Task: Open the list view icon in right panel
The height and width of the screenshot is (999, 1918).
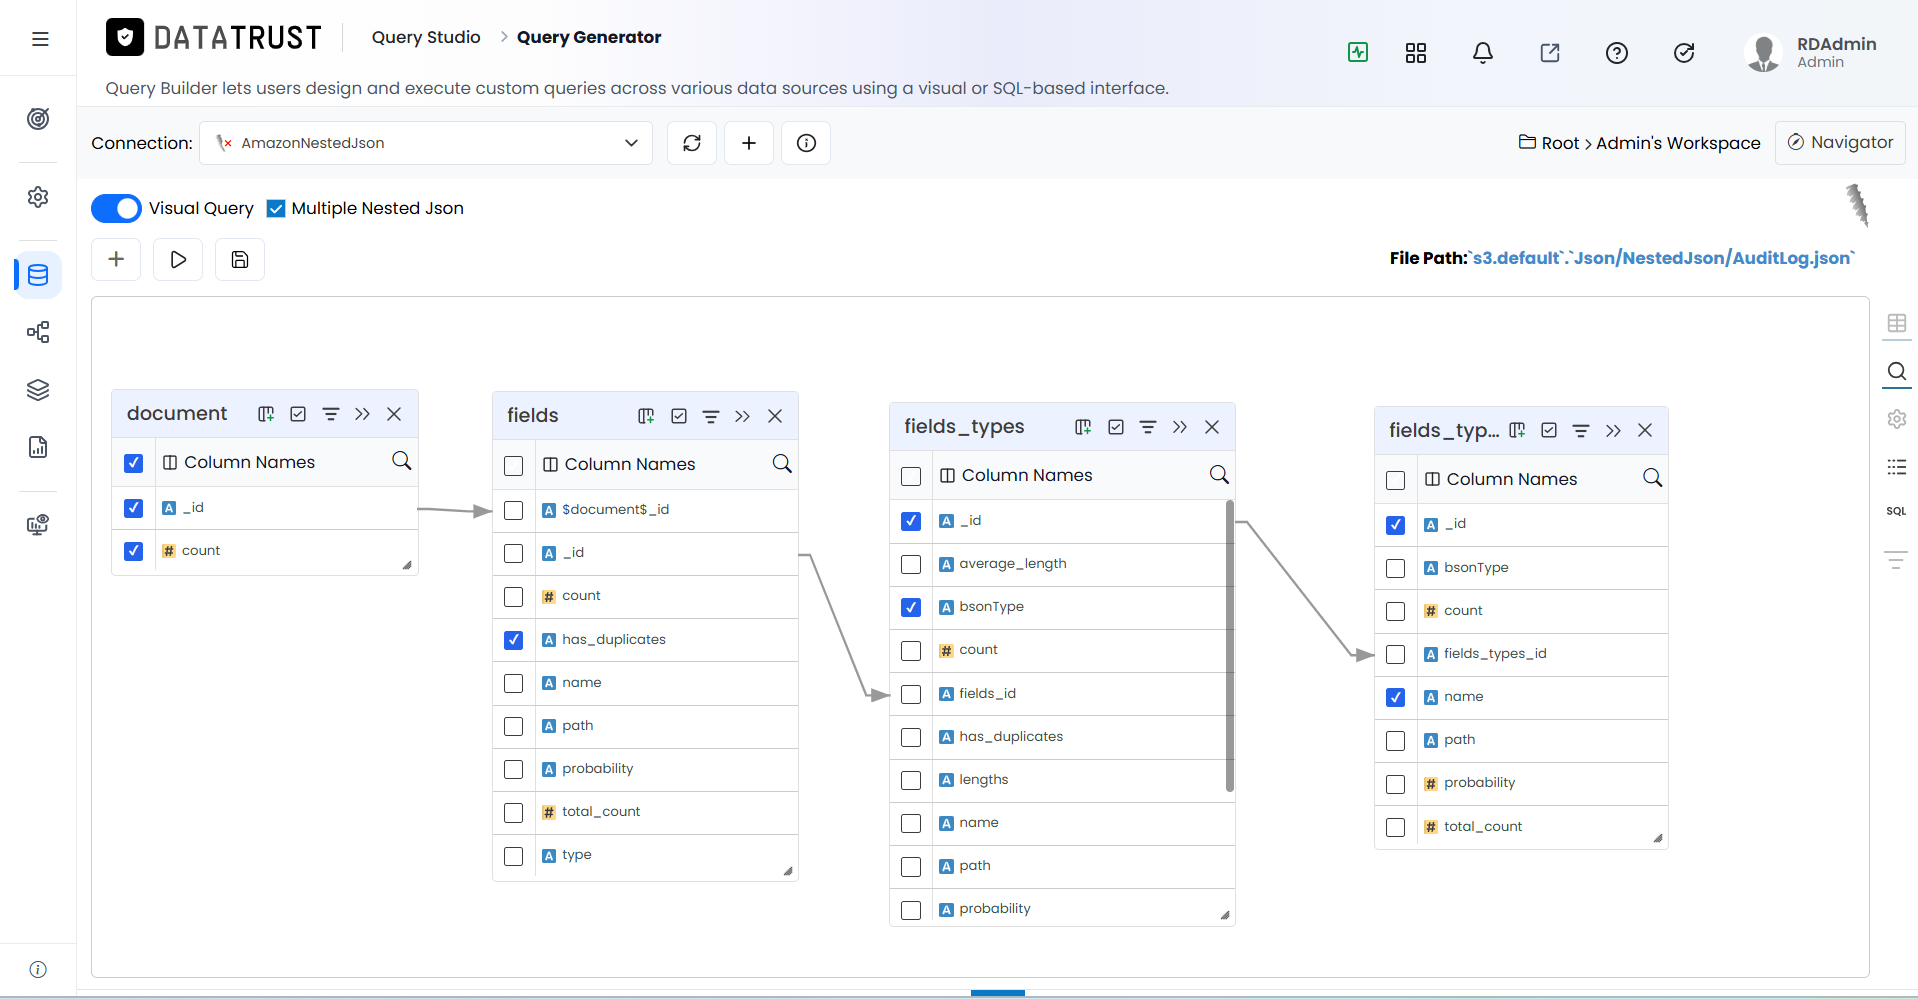Action: click(x=1896, y=467)
